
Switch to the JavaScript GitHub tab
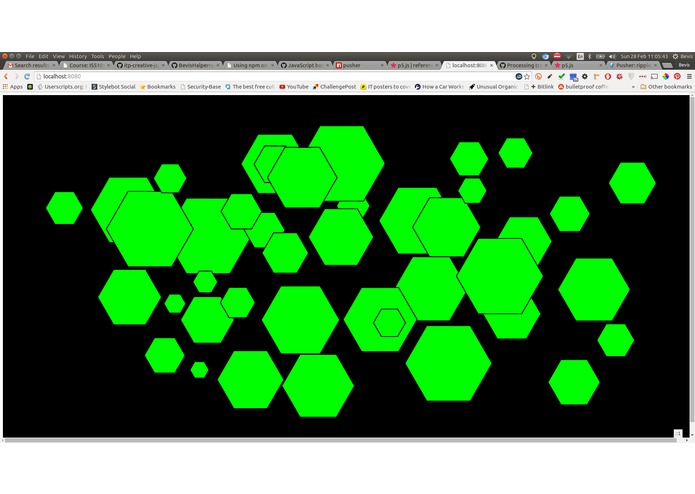[304, 65]
